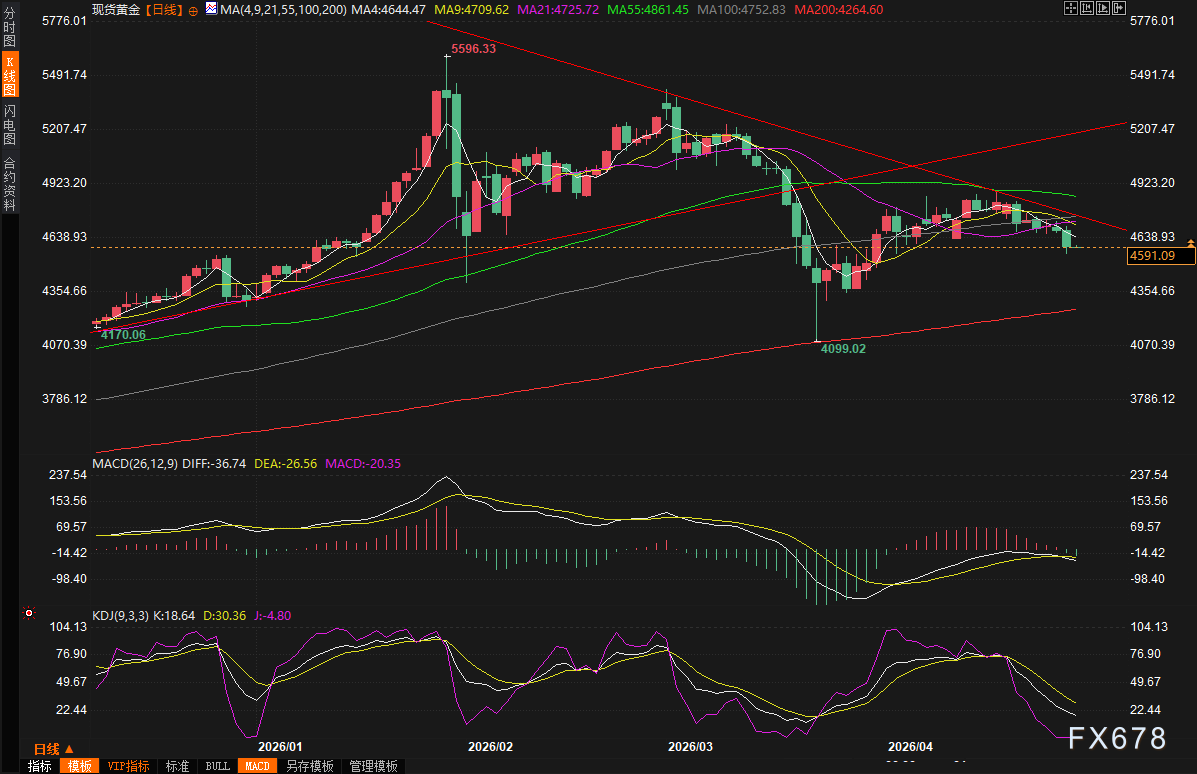Click the crosshair cursor icon at top right

[x=1071, y=8]
